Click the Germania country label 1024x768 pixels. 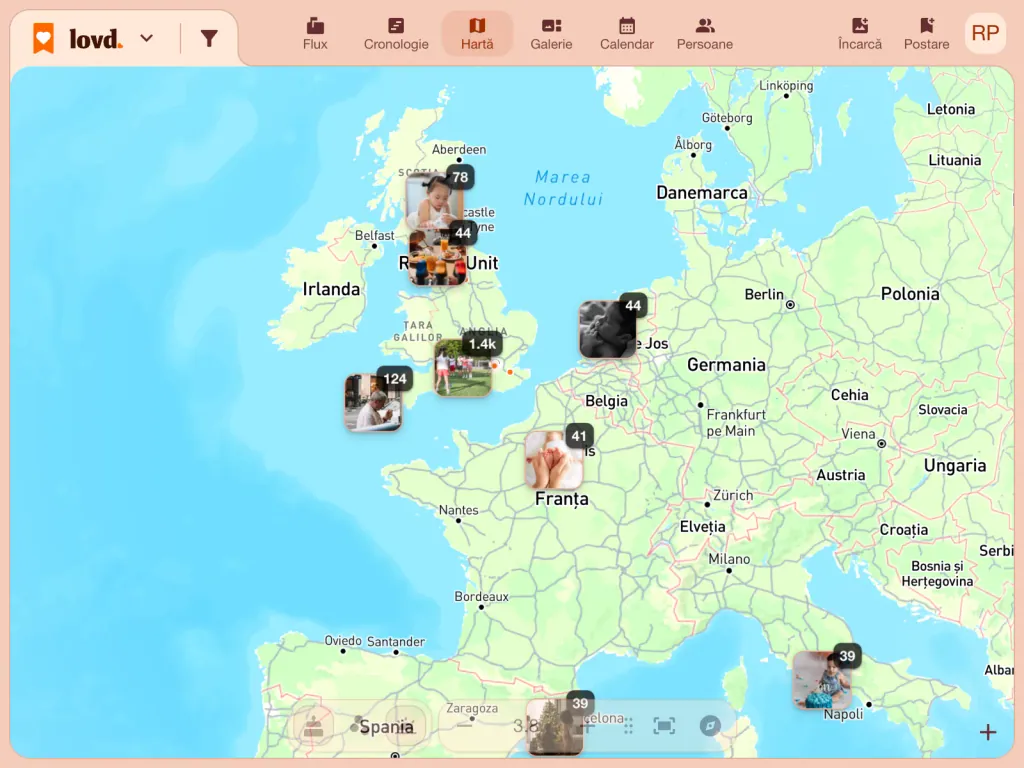click(726, 364)
